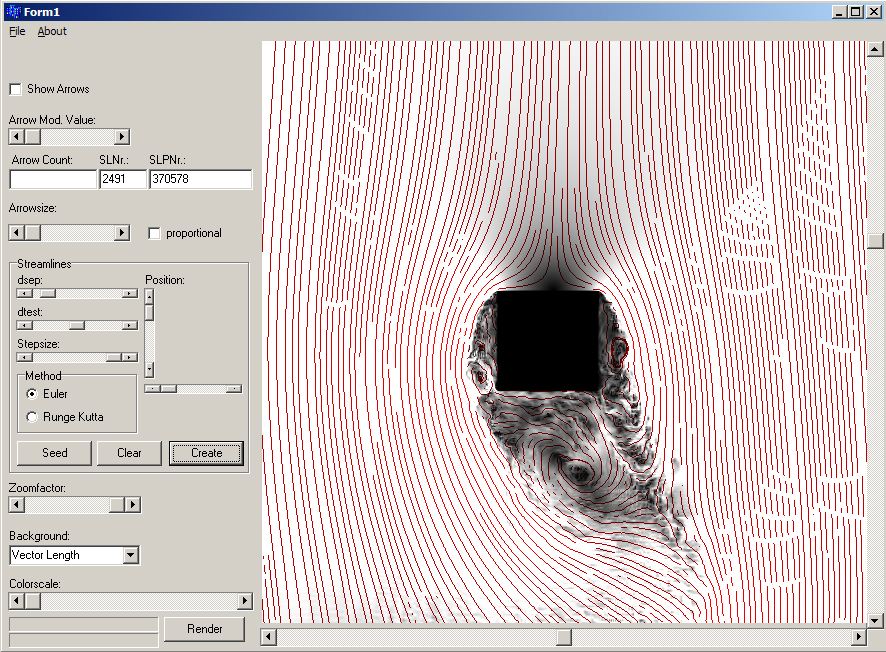Enable the Show Arrows checkbox
The width and height of the screenshot is (886, 652).
(15, 89)
